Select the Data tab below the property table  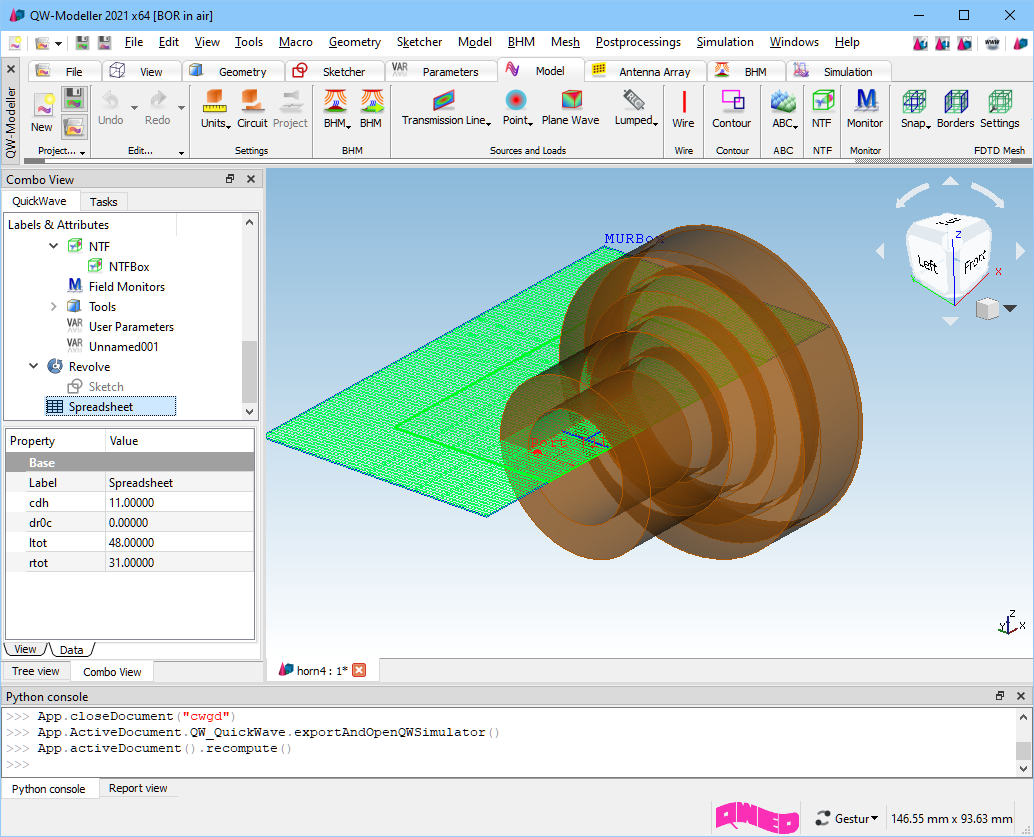pyautogui.click(x=71, y=650)
